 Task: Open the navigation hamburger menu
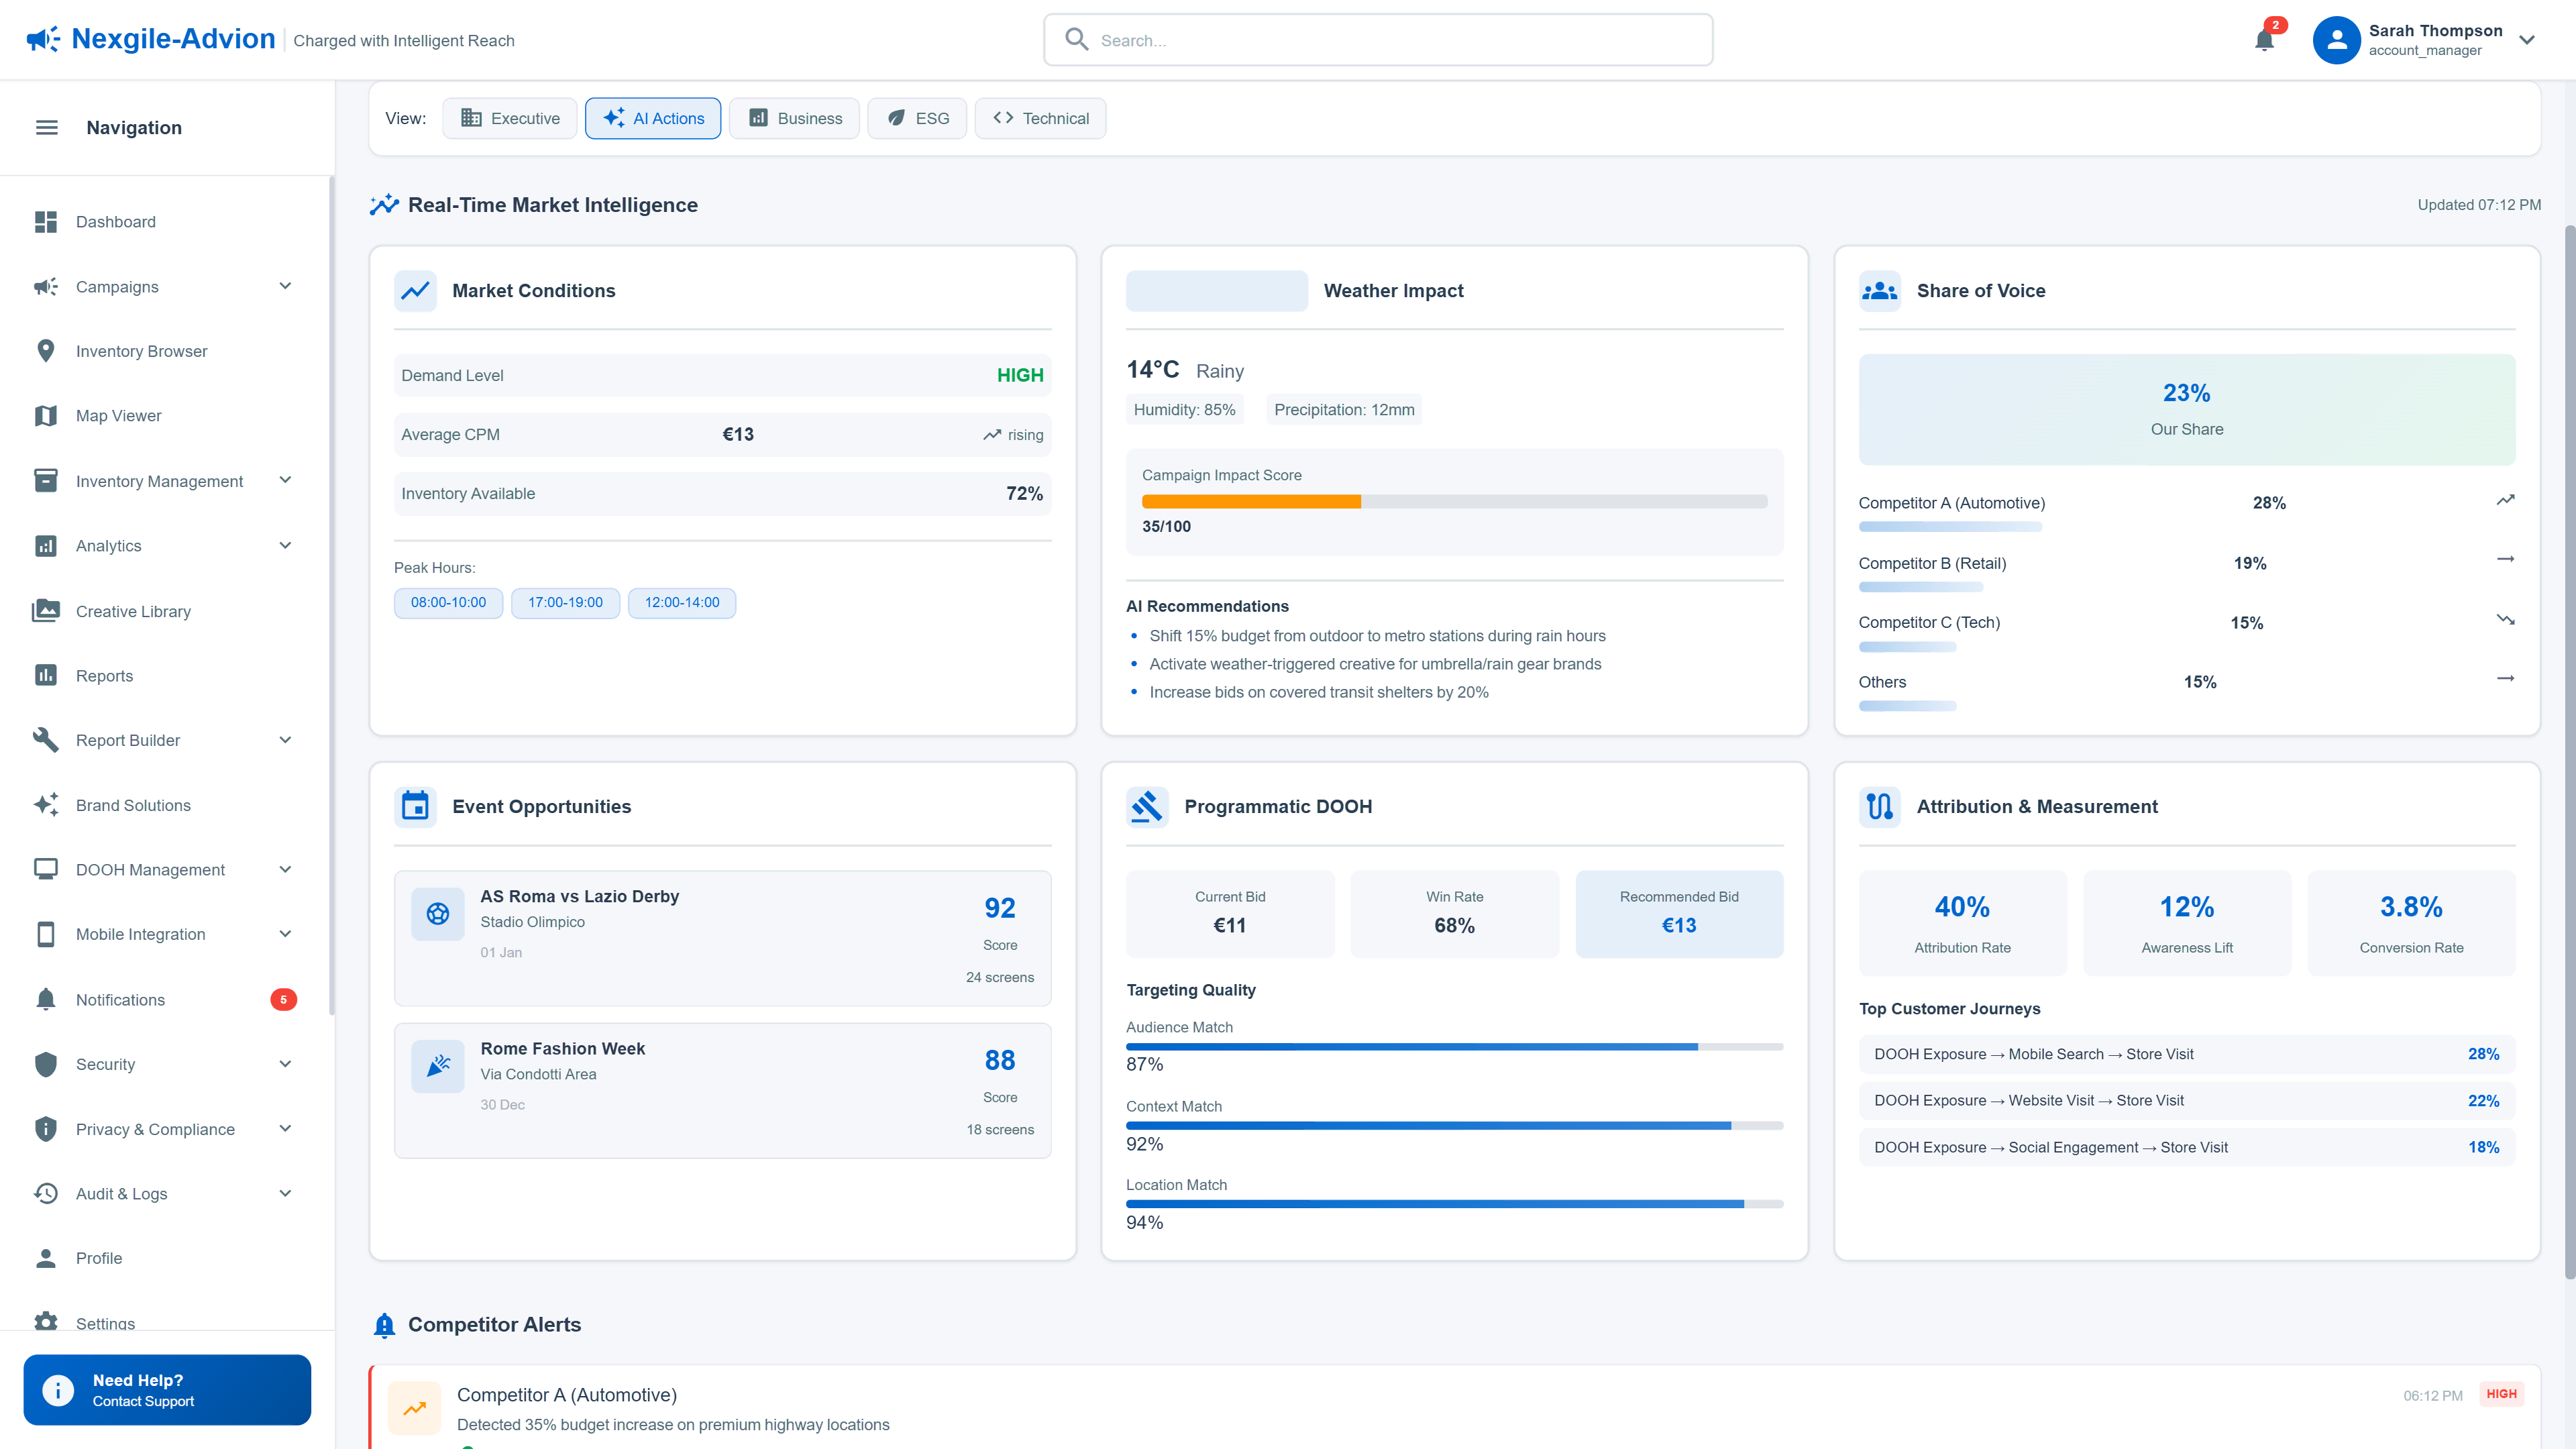coord(46,127)
